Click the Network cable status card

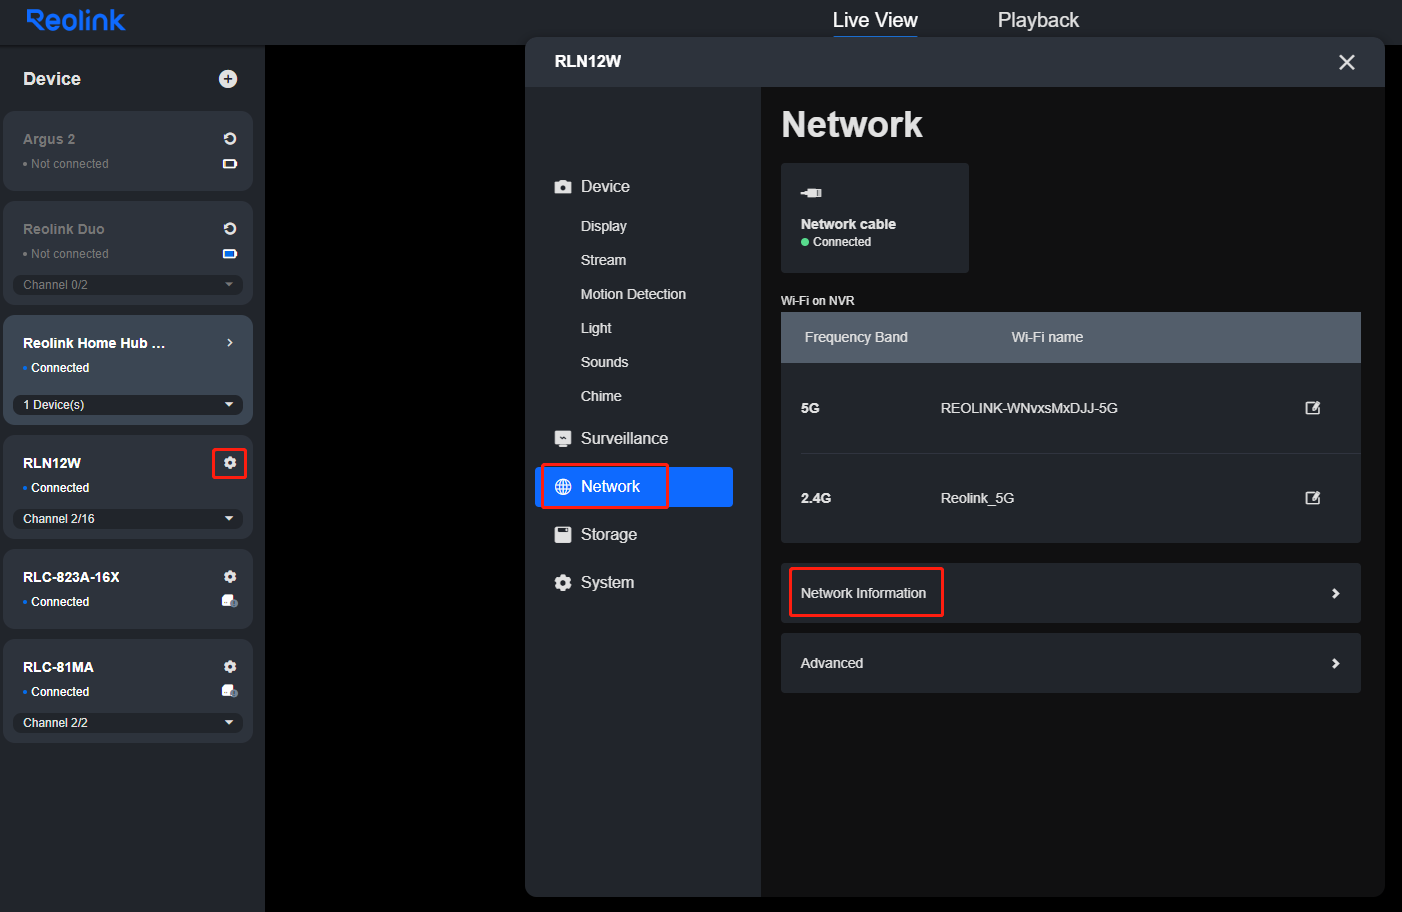point(875,218)
